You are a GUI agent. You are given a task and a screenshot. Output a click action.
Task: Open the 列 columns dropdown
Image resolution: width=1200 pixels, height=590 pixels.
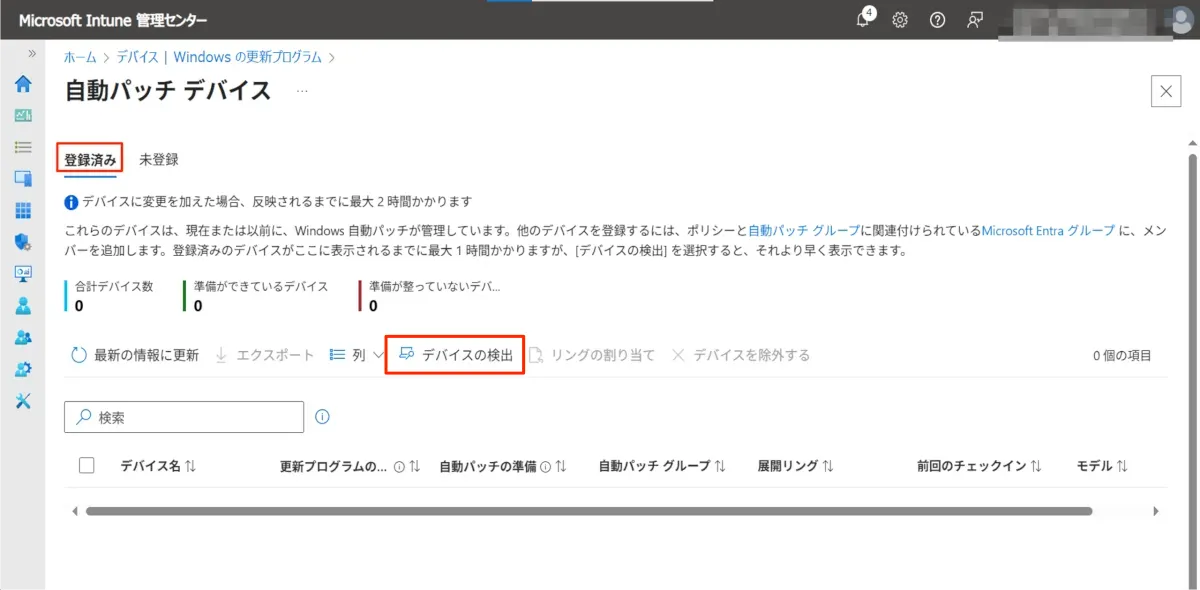[x=357, y=355]
